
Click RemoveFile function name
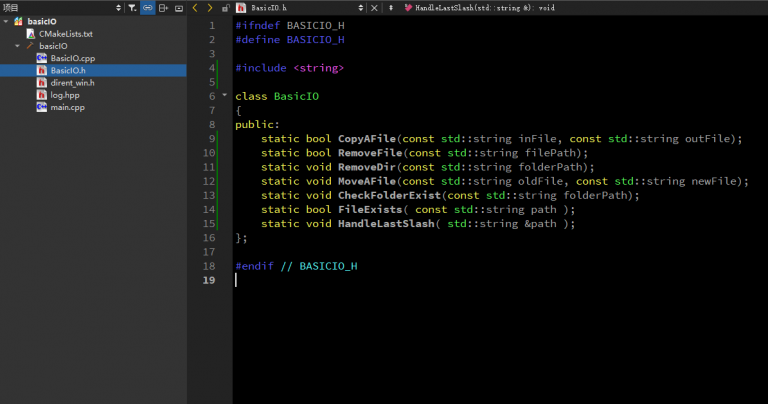(x=370, y=153)
